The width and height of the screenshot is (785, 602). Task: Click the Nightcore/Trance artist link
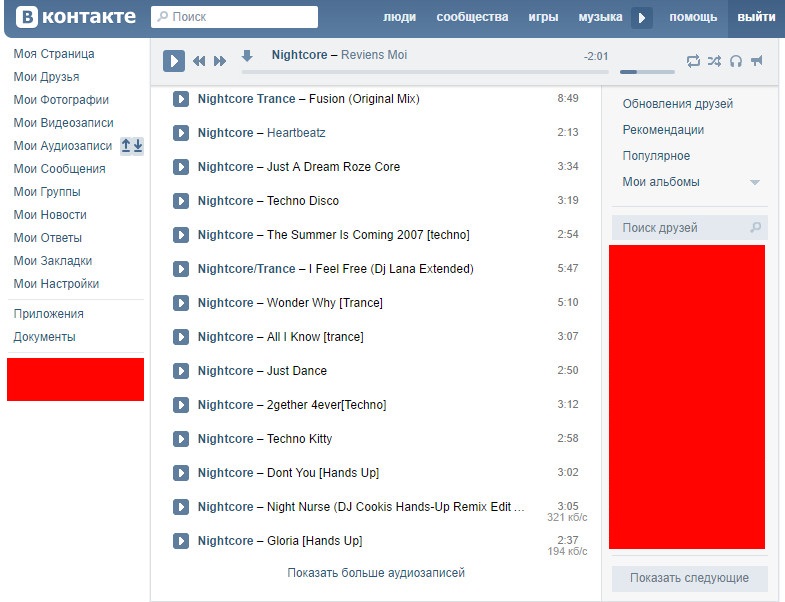tap(246, 269)
